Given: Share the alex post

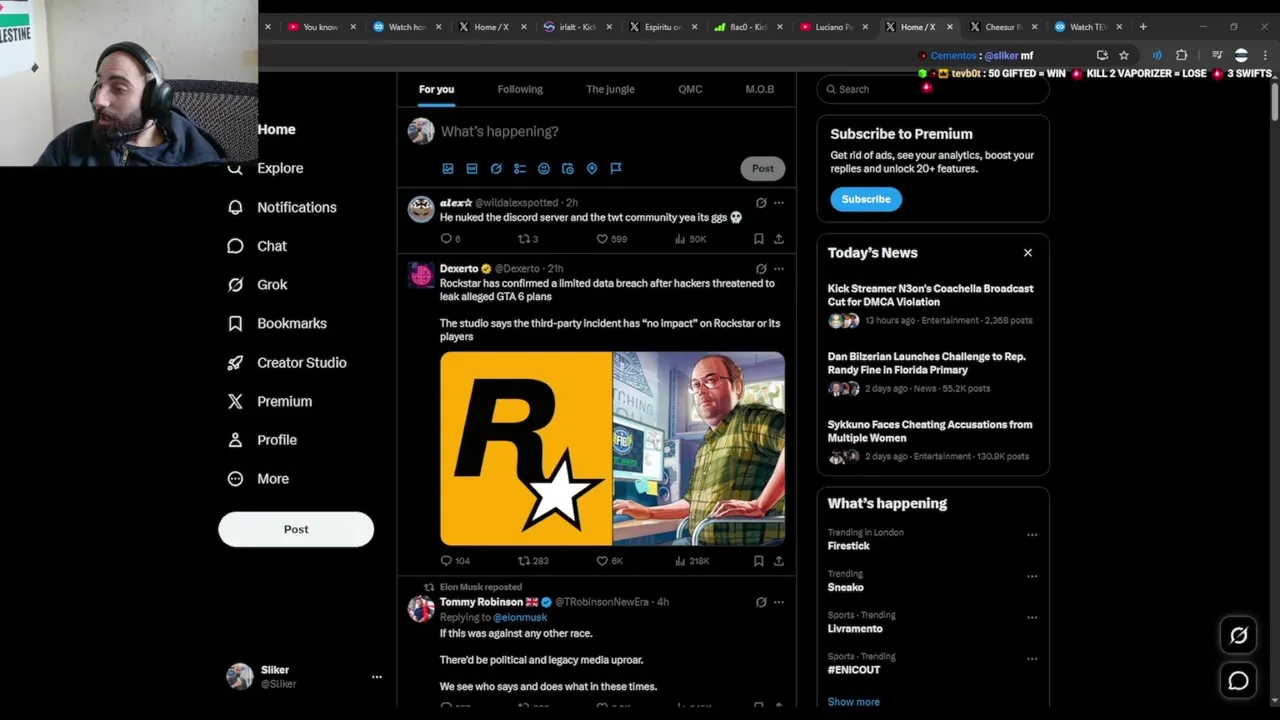Looking at the screenshot, I should (x=778, y=239).
